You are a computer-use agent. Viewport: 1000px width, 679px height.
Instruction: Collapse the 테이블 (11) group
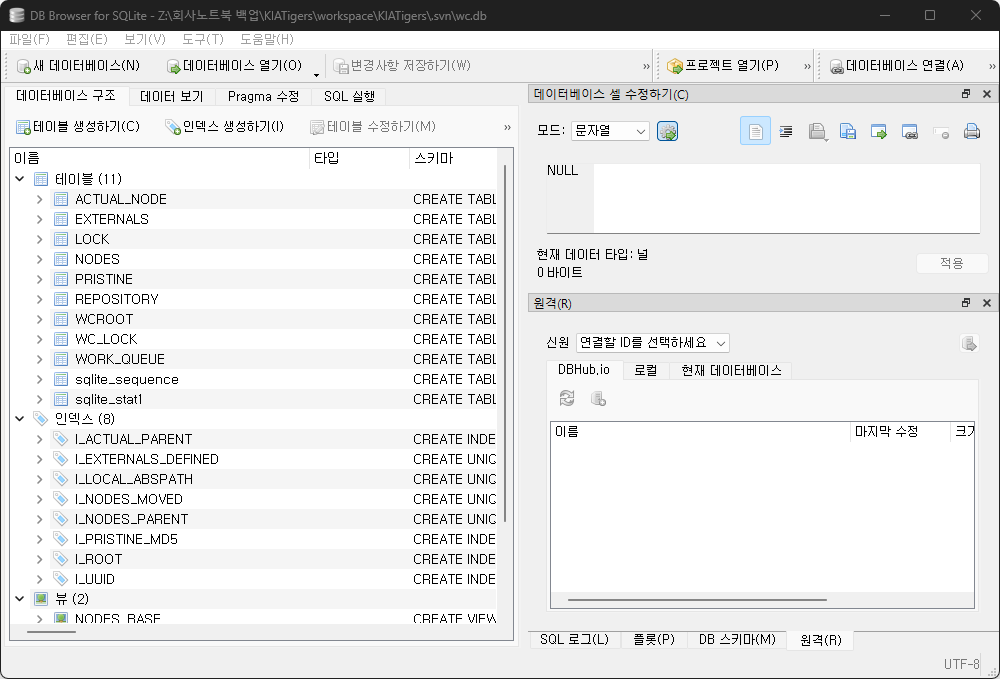(20, 179)
